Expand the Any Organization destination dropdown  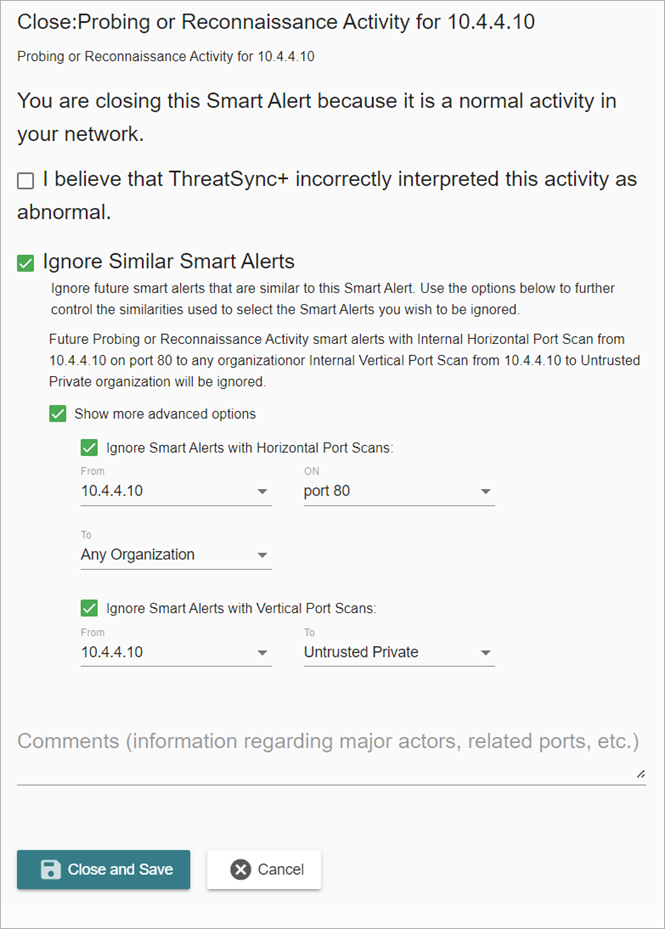click(175, 556)
